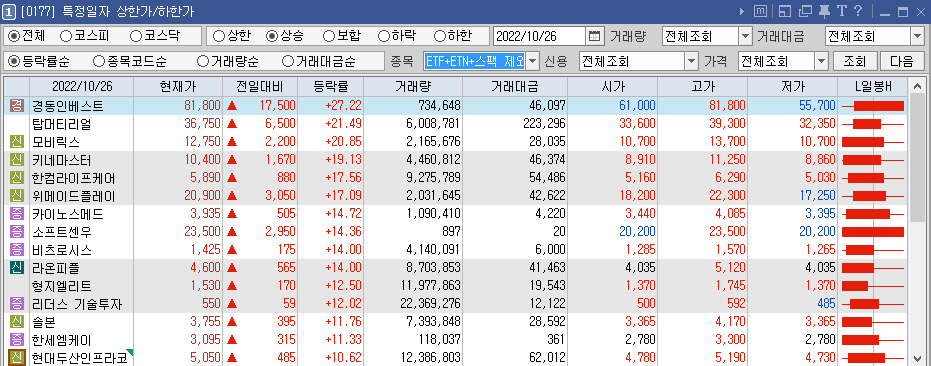Sort by 거래량순 radio button
This screenshot has width=931, height=366.
tap(203, 61)
